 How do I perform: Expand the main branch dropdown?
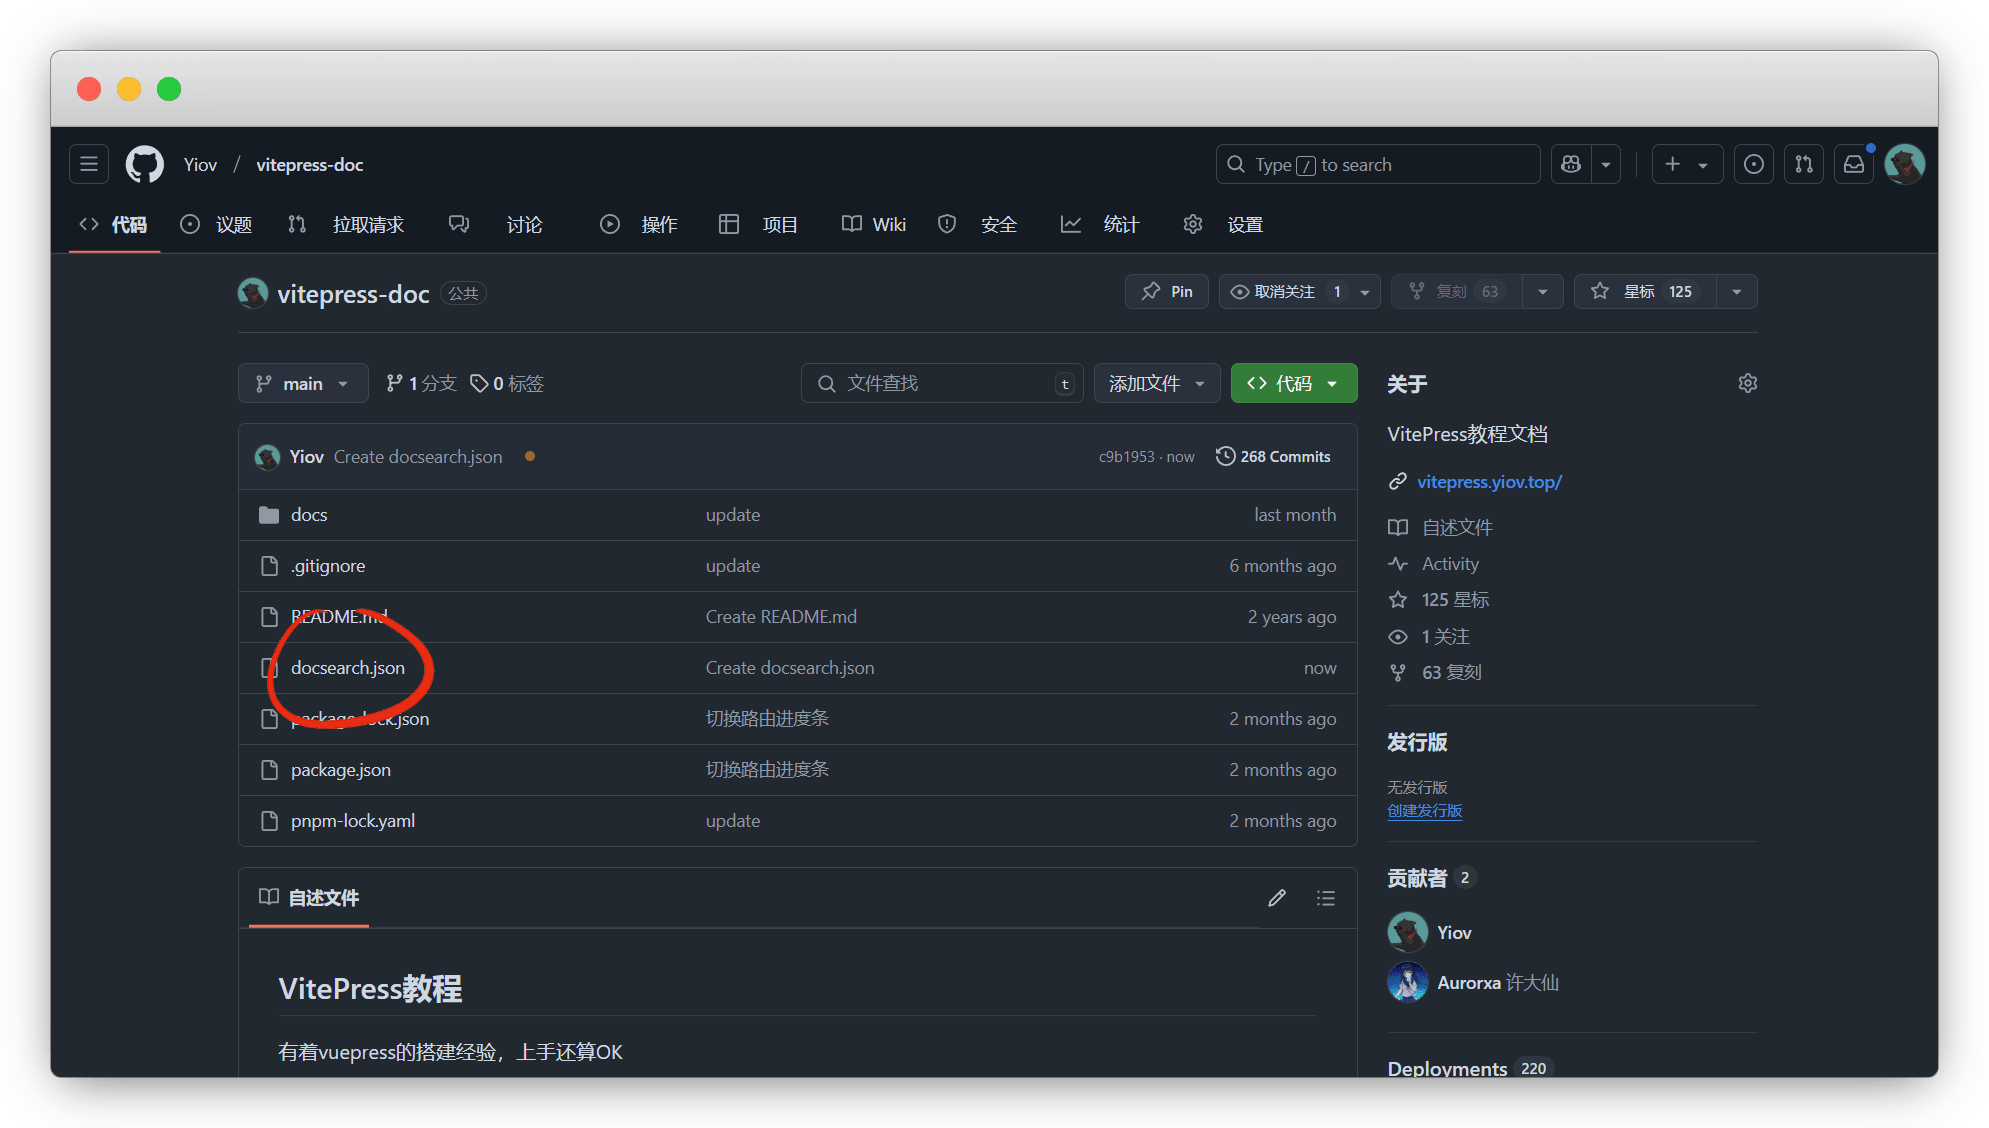coord(303,383)
